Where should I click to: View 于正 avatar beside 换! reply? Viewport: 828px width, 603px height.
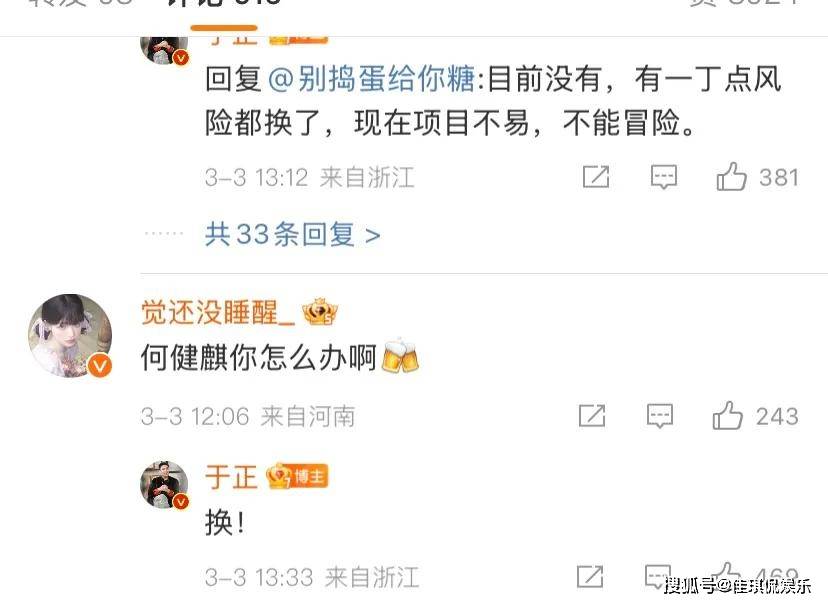[164, 485]
